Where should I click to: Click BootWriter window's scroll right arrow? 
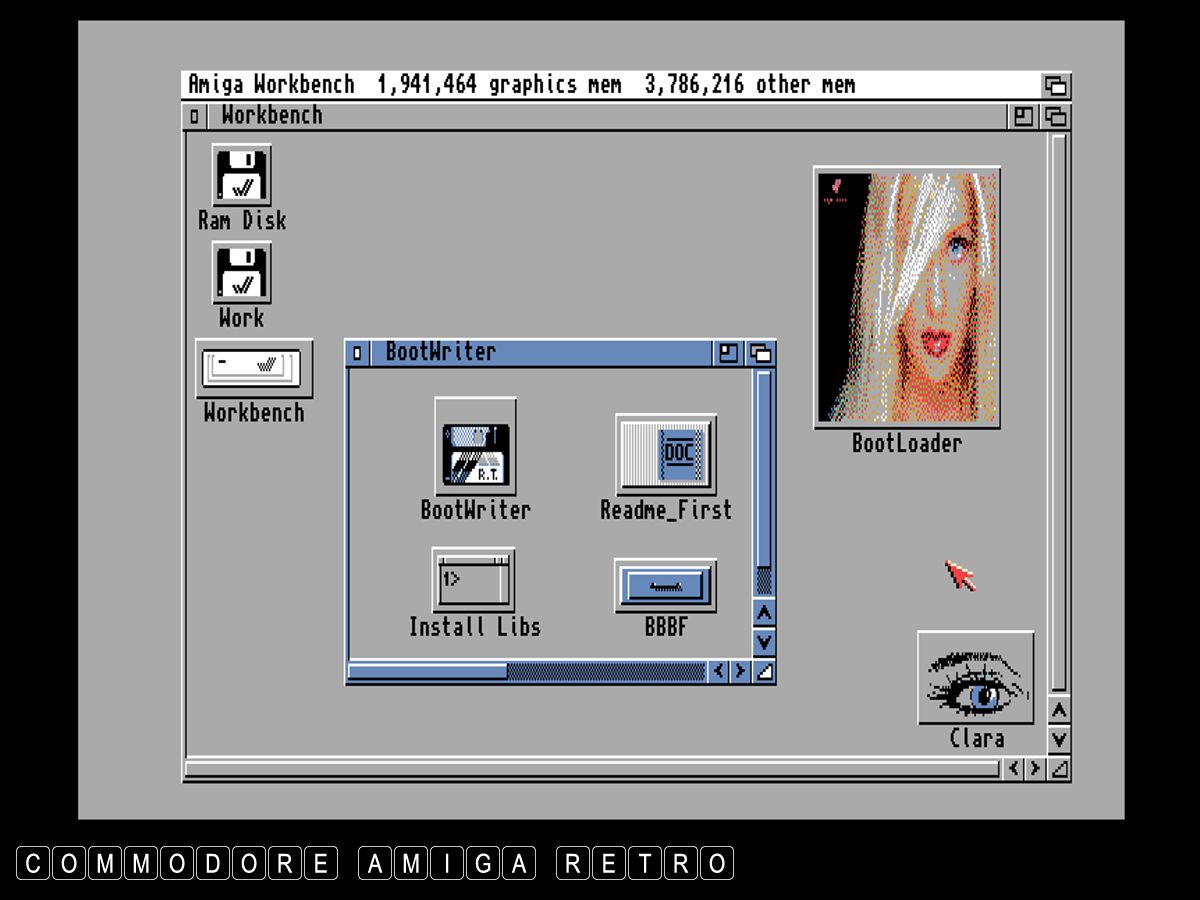pyautogui.click(x=740, y=671)
